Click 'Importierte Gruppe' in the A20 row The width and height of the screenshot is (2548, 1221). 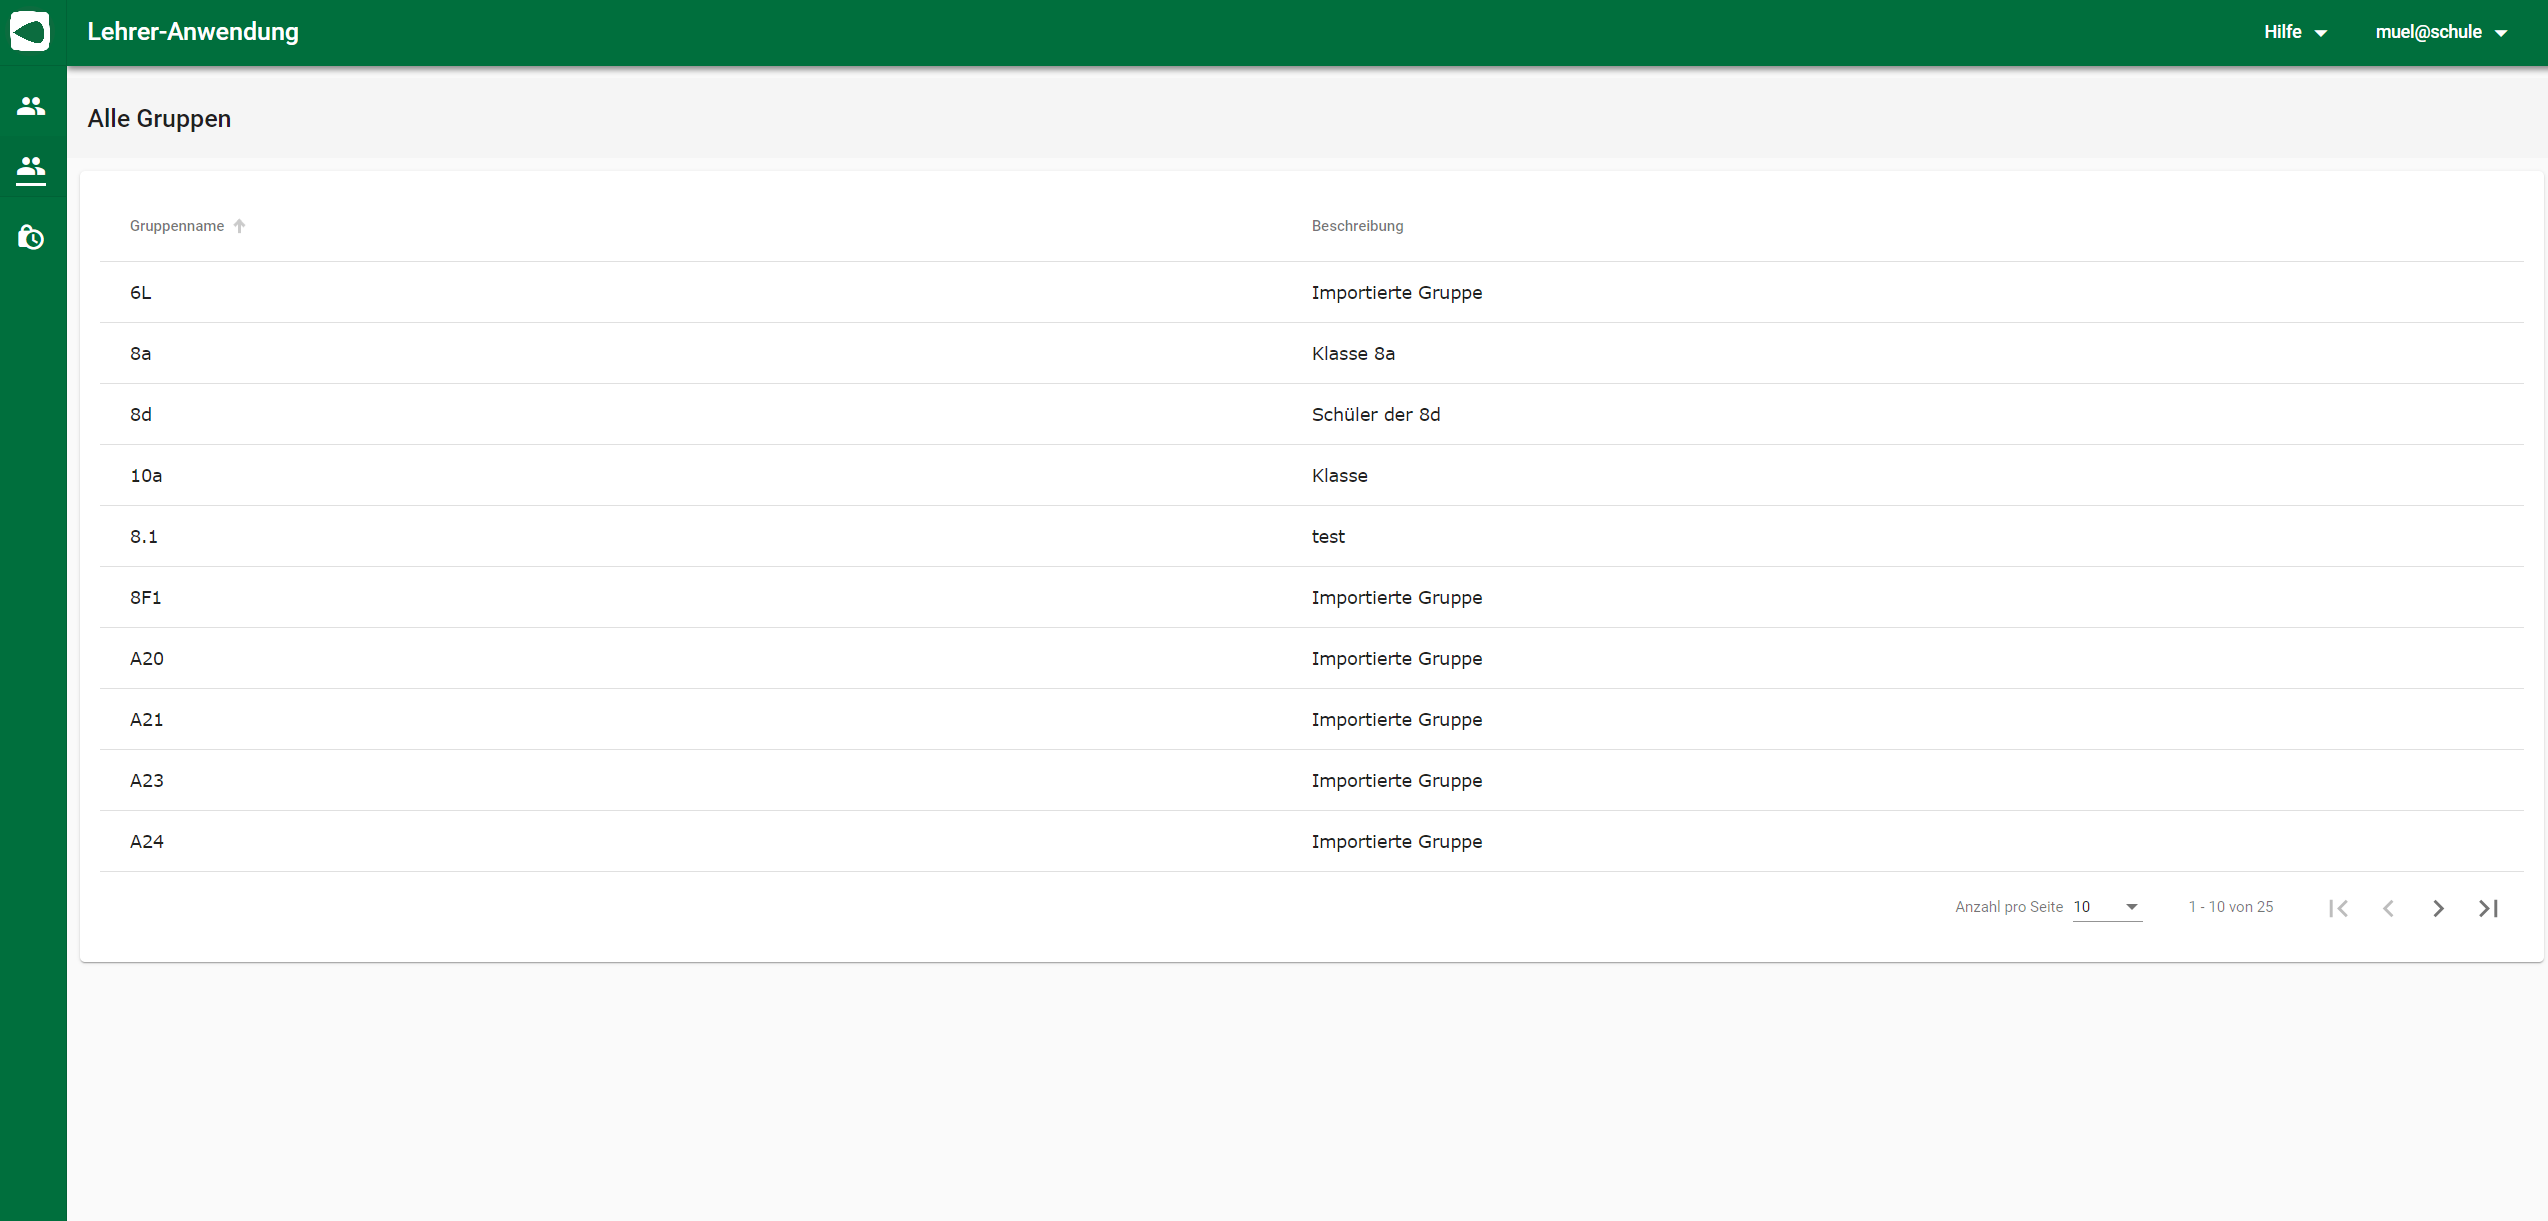1397,659
